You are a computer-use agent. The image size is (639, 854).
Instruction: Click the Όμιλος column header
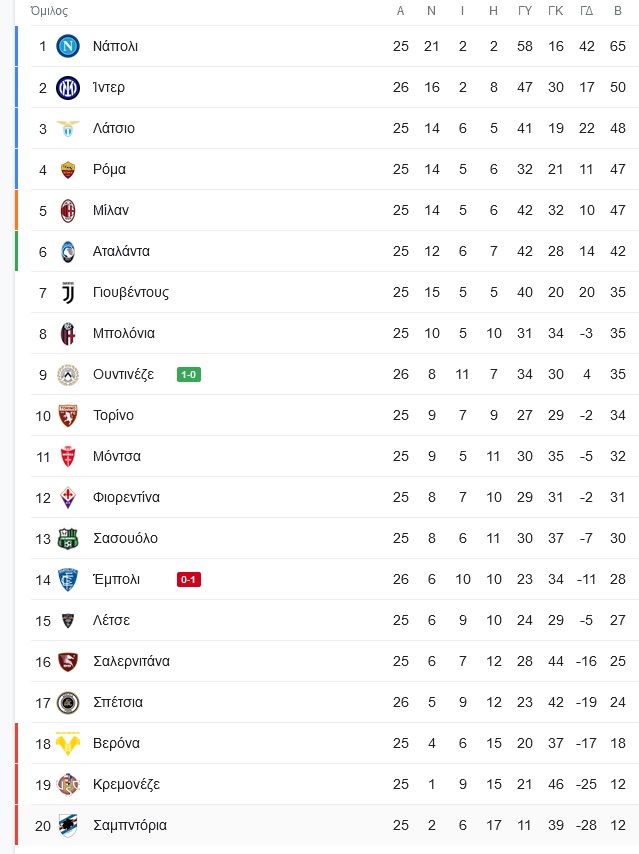pyautogui.click(x=50, y=11)
